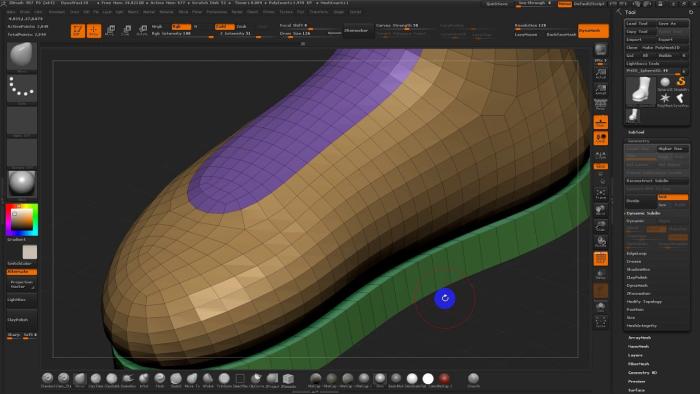Open the stroke type dots thumbnail
Image resolution: width=700 pixels, height=394 pixels.
(x=22, y=88)
